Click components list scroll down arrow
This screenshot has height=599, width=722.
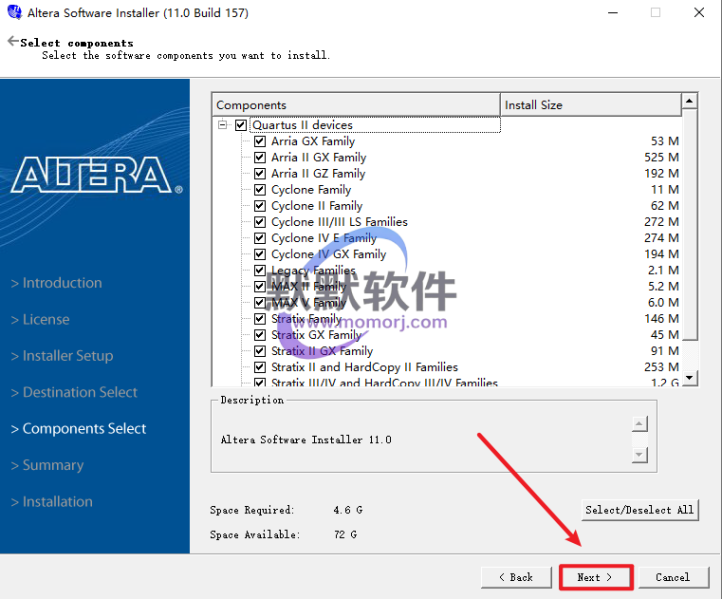(689, 378)
